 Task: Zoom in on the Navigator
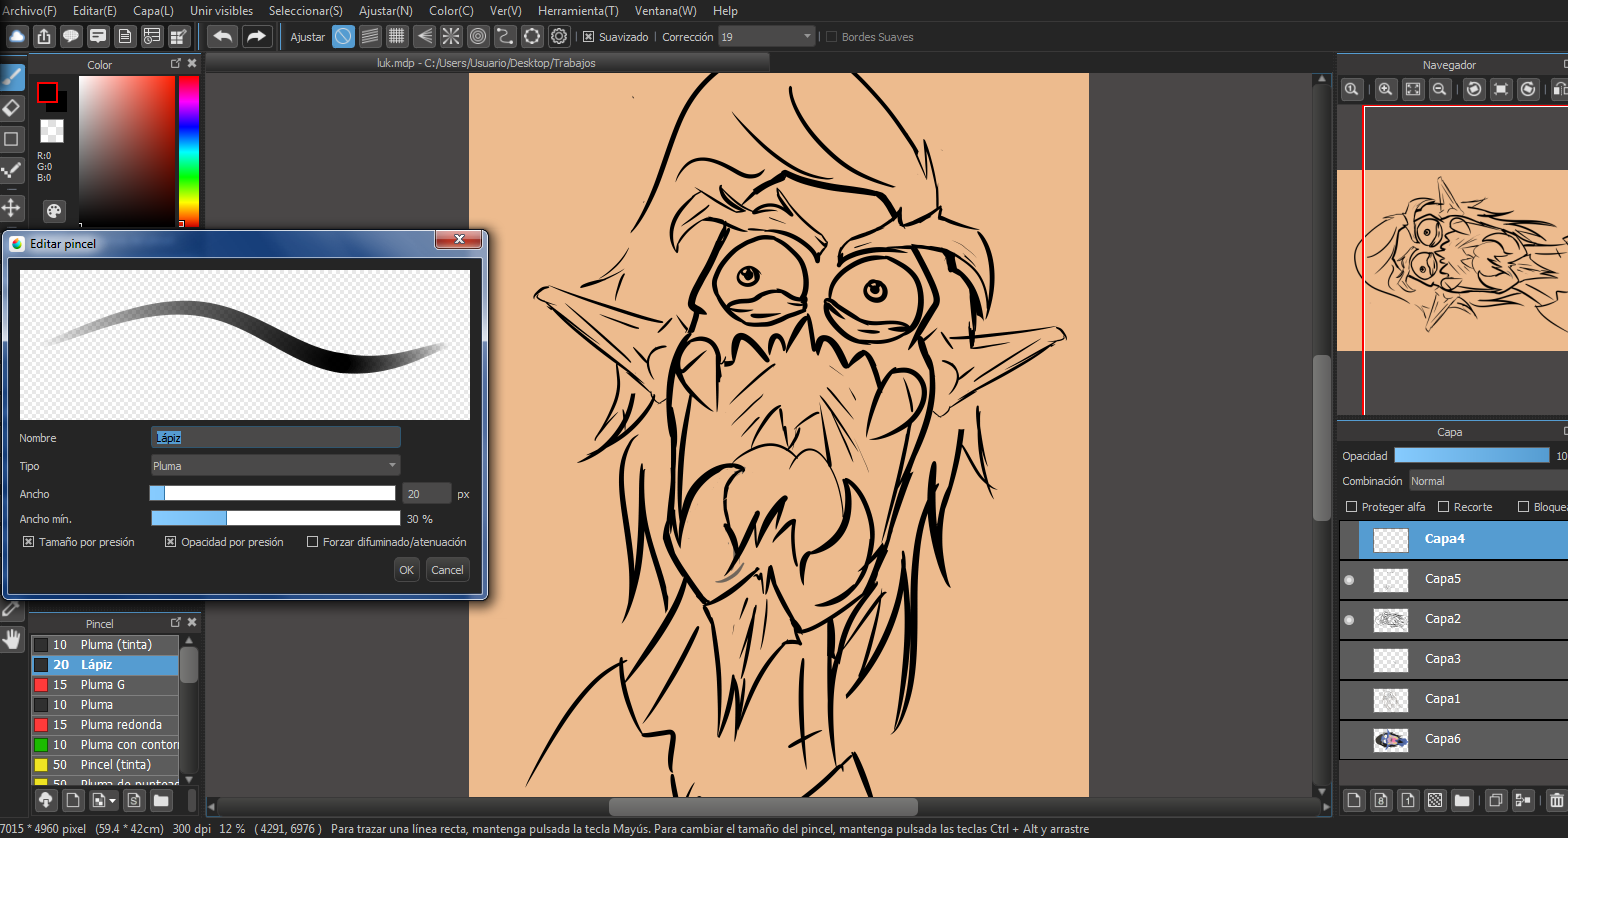click(x=1385, y=89)
